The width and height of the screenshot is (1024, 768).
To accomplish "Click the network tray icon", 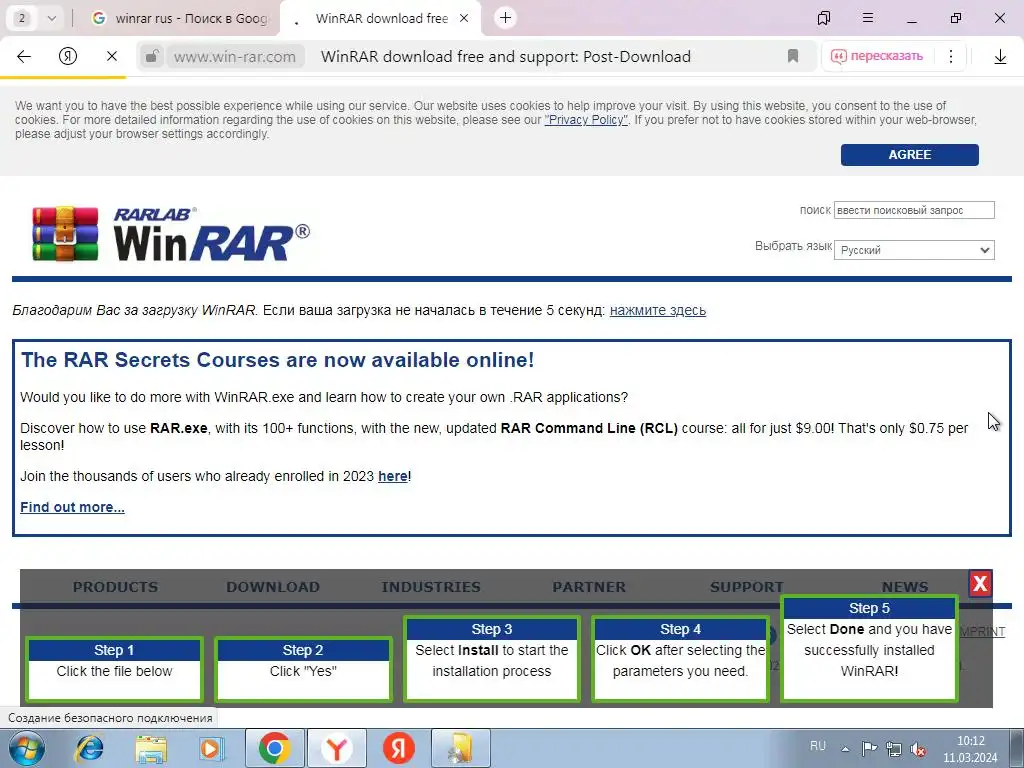I will pyautogui.click(x=893, y=749).
